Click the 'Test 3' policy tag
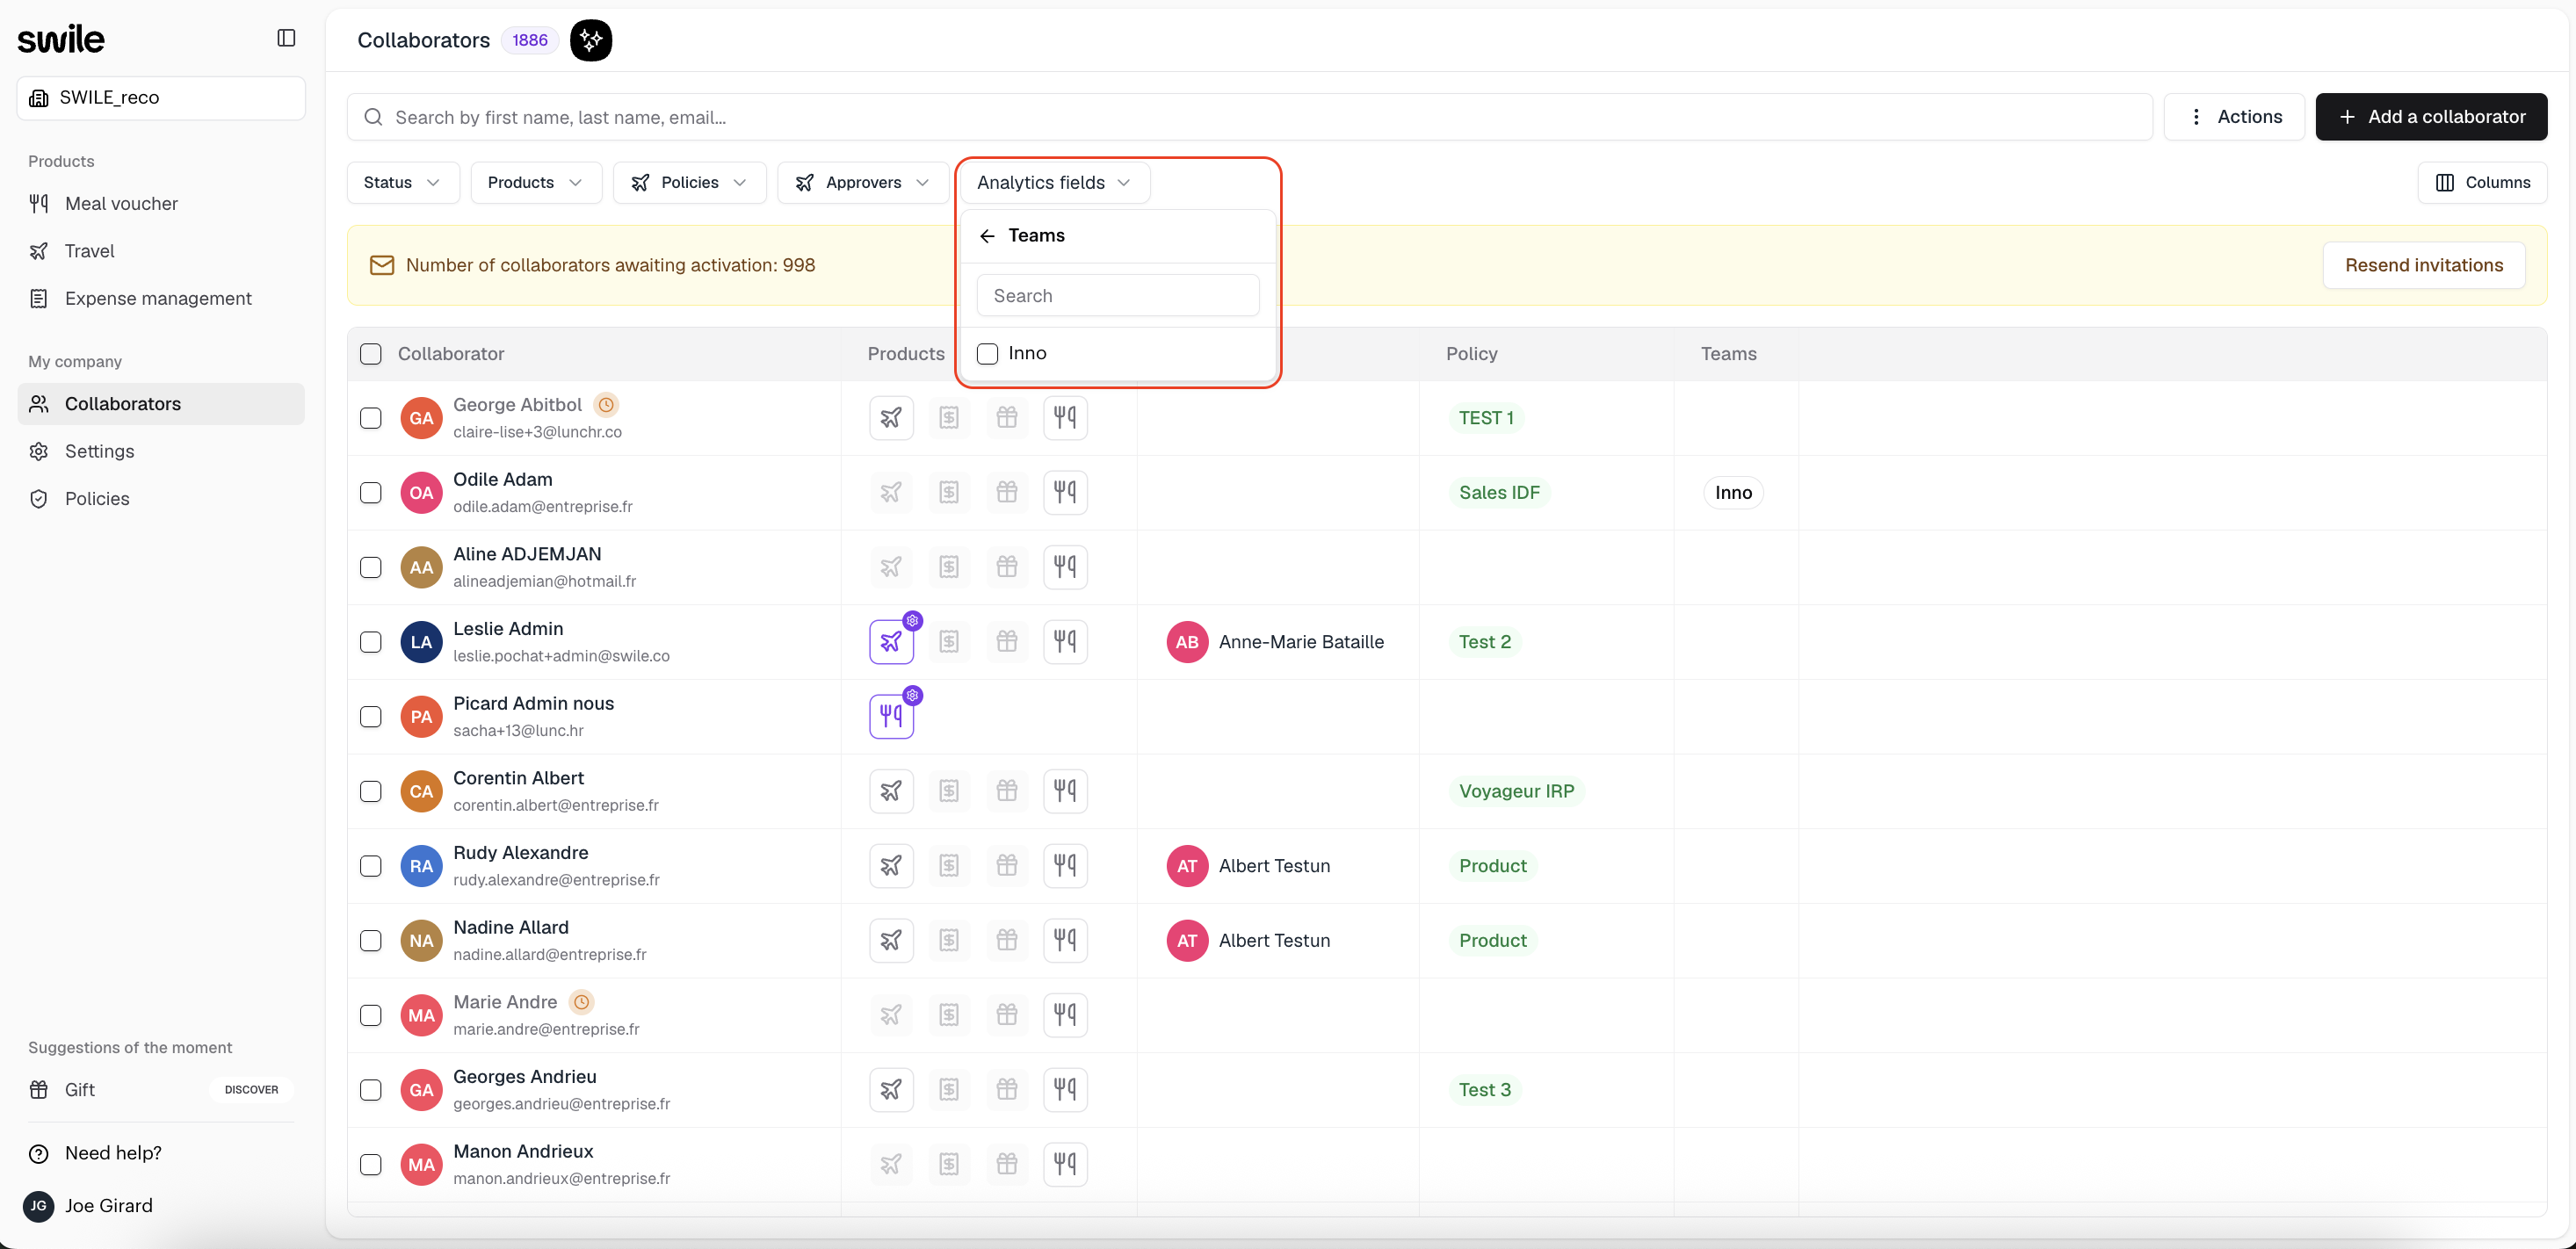Viewport: 2576px width, 1249px height. [x=1484, y=1090]
